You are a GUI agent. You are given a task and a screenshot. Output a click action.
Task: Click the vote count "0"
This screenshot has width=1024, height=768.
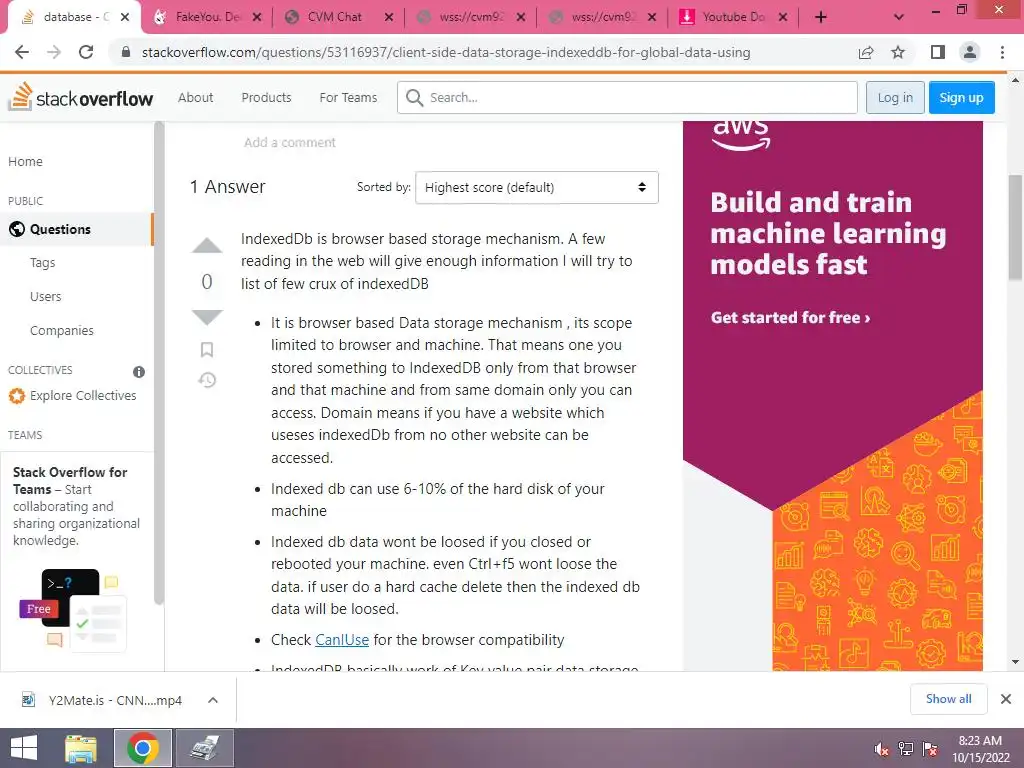coord(207,281)
